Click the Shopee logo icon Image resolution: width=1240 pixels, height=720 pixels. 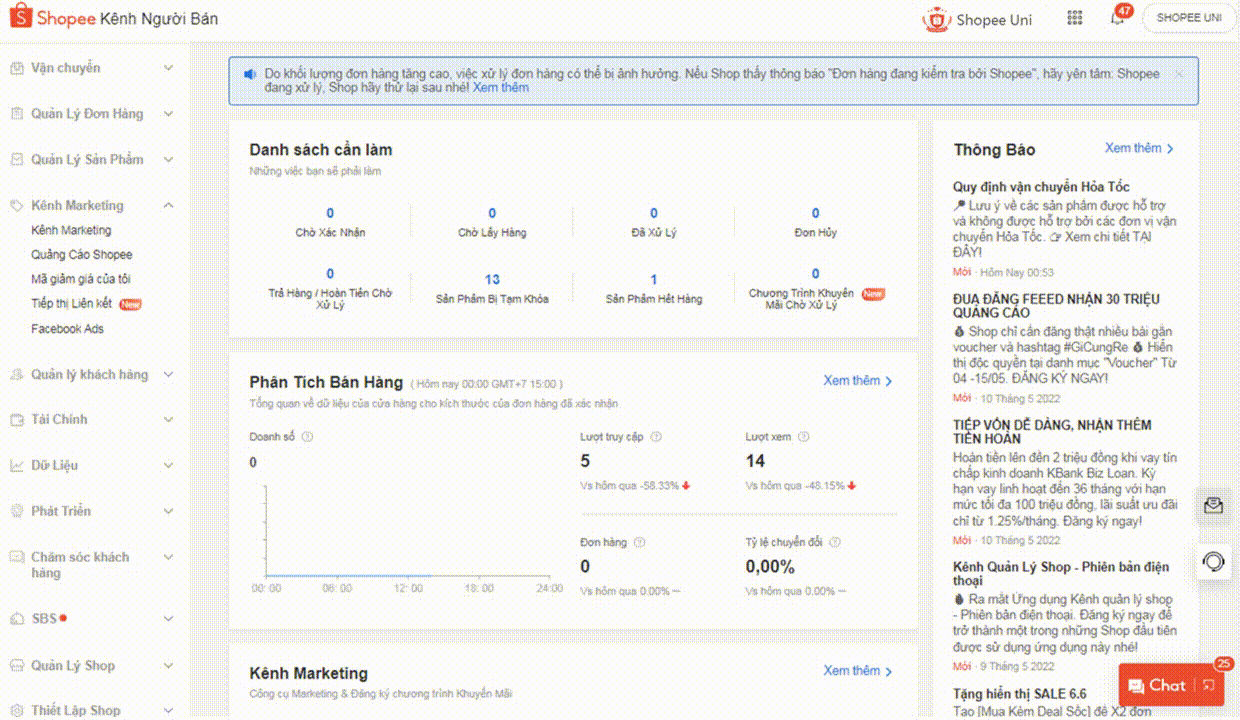pos(21,18)
